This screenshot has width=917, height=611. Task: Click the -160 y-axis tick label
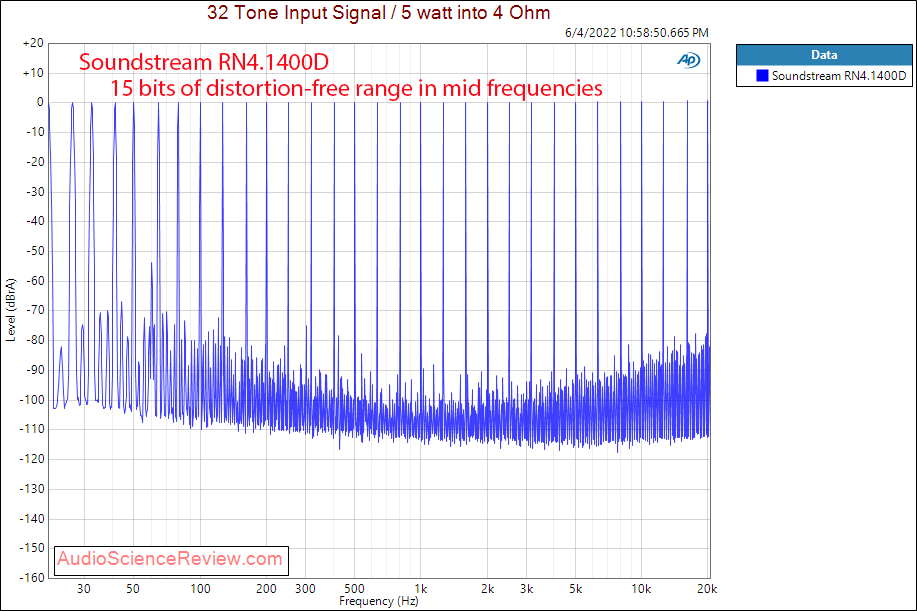(33, 578)
